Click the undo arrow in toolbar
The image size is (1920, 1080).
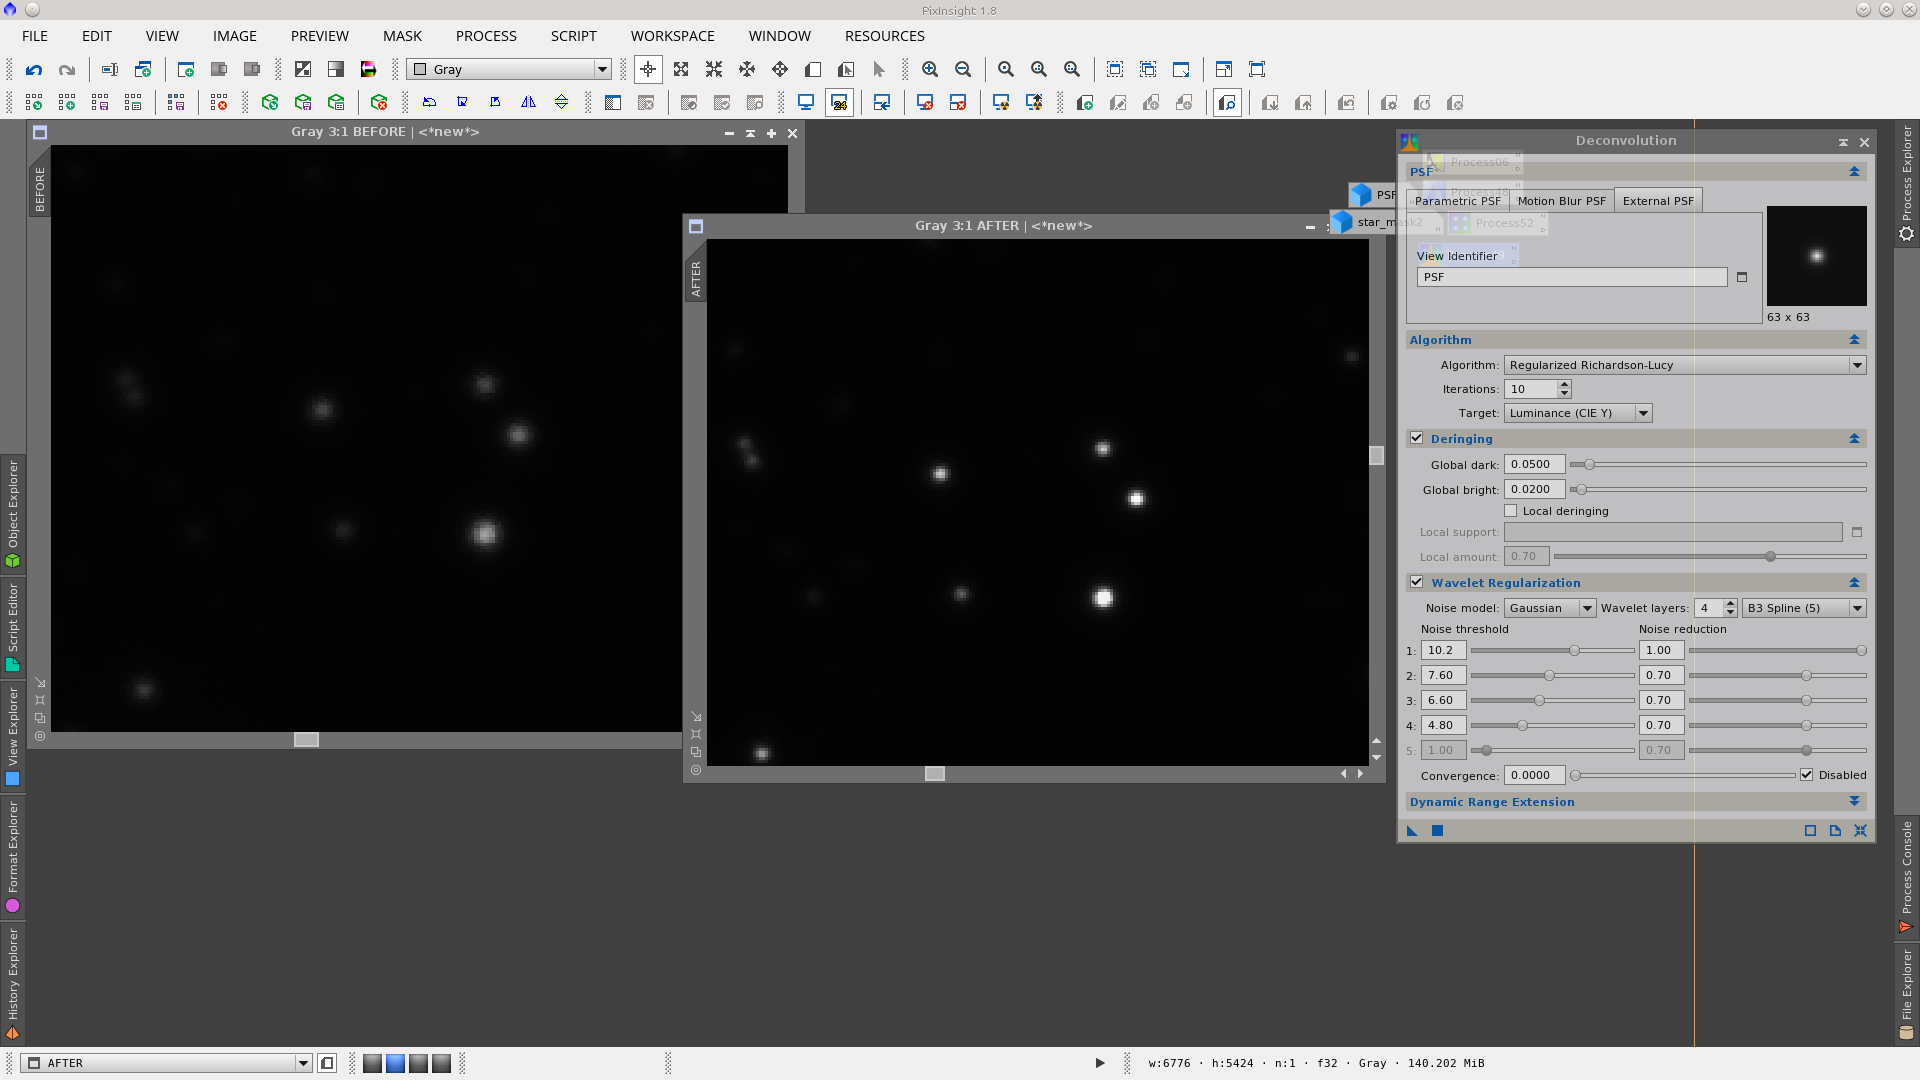coord(34,70)
